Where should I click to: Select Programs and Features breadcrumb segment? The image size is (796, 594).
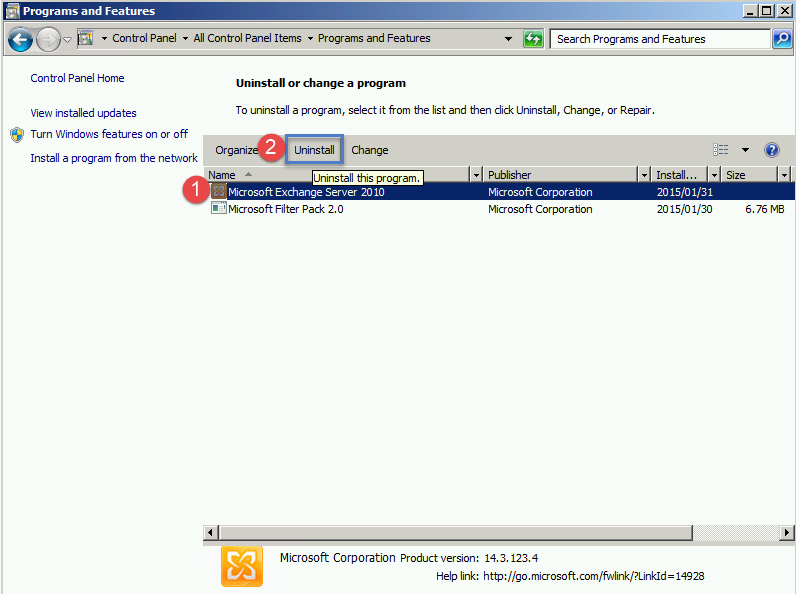coord(374,38)
